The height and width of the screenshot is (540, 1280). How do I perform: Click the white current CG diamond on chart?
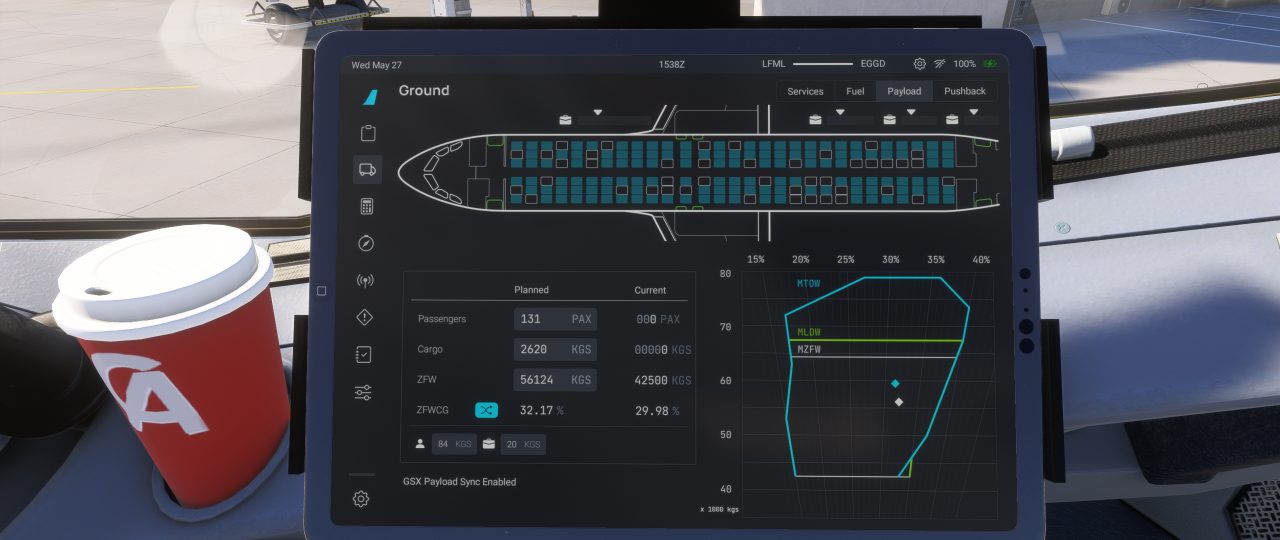click(x=899, y=402)
